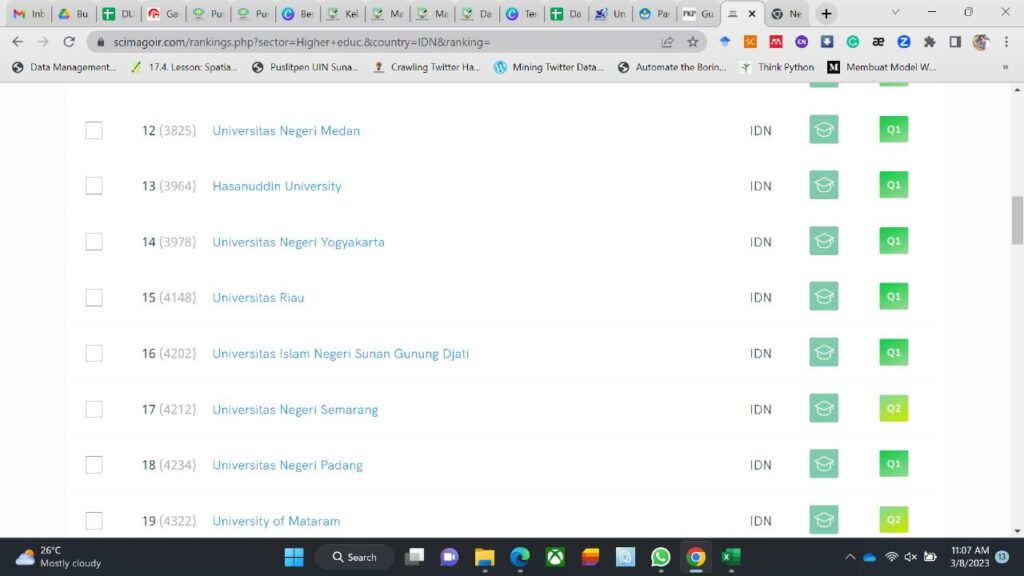
Task: Click the page's vertical scrollbar thumb
Action: (x=1017, y=220)
